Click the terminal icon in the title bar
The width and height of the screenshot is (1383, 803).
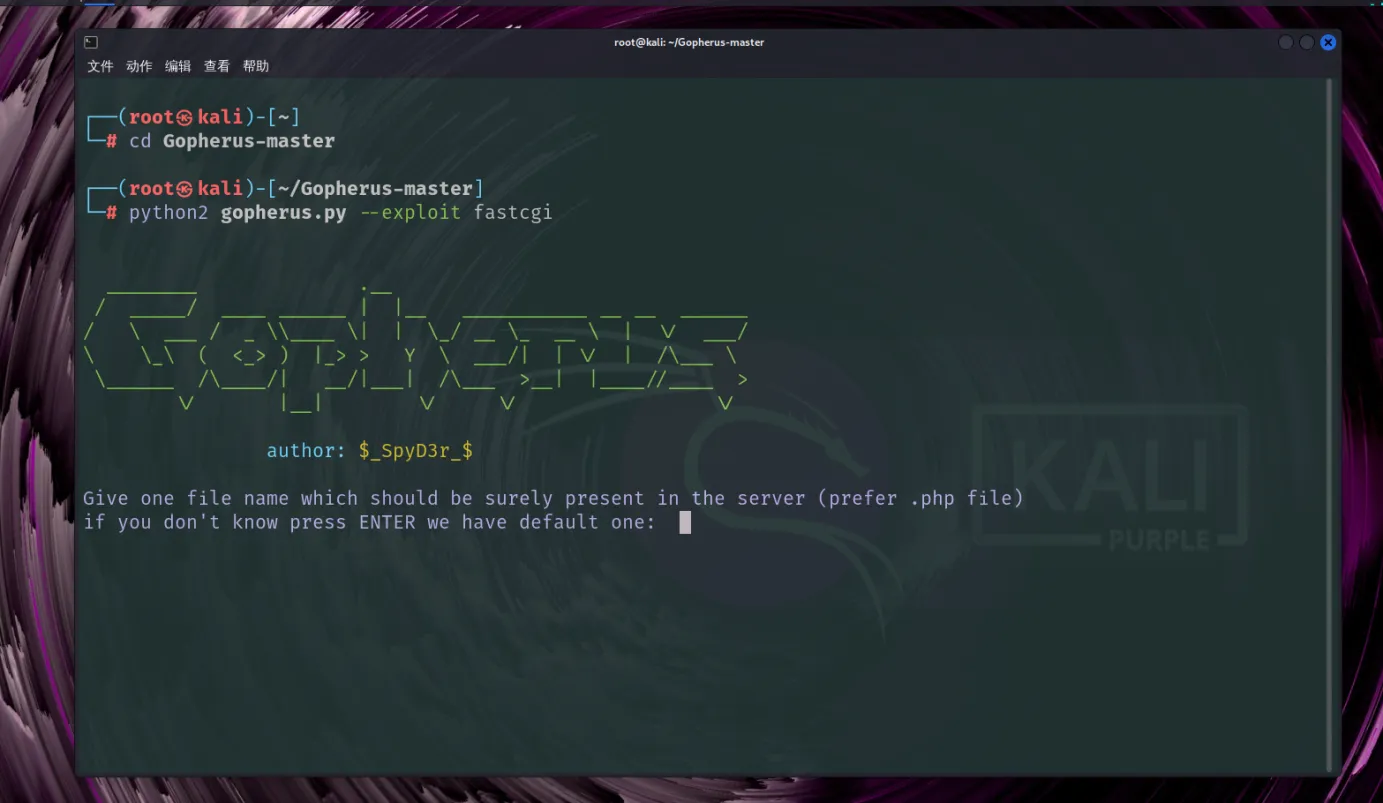[x=91, y=42]
